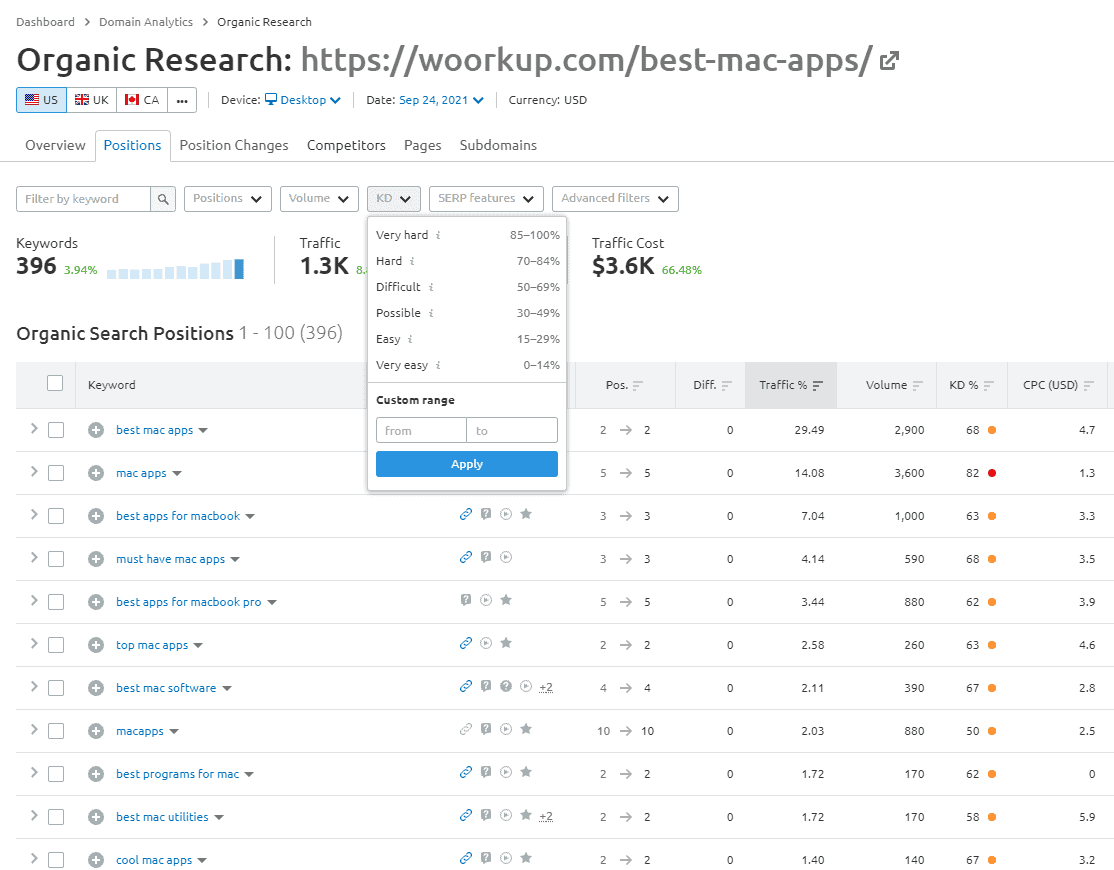This screenshot has height=870, width=1114.
Task: Click the 'from' custom range field
Action: pos(421,430)
